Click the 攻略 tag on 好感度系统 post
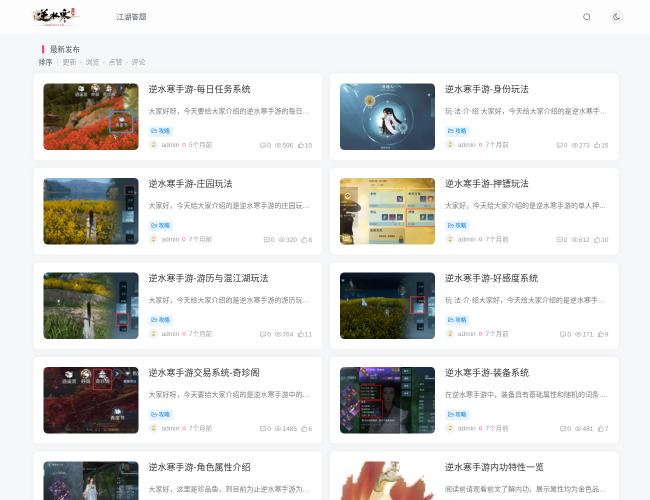The height and width of the screenshot is (500, 650). pos(457,319)
